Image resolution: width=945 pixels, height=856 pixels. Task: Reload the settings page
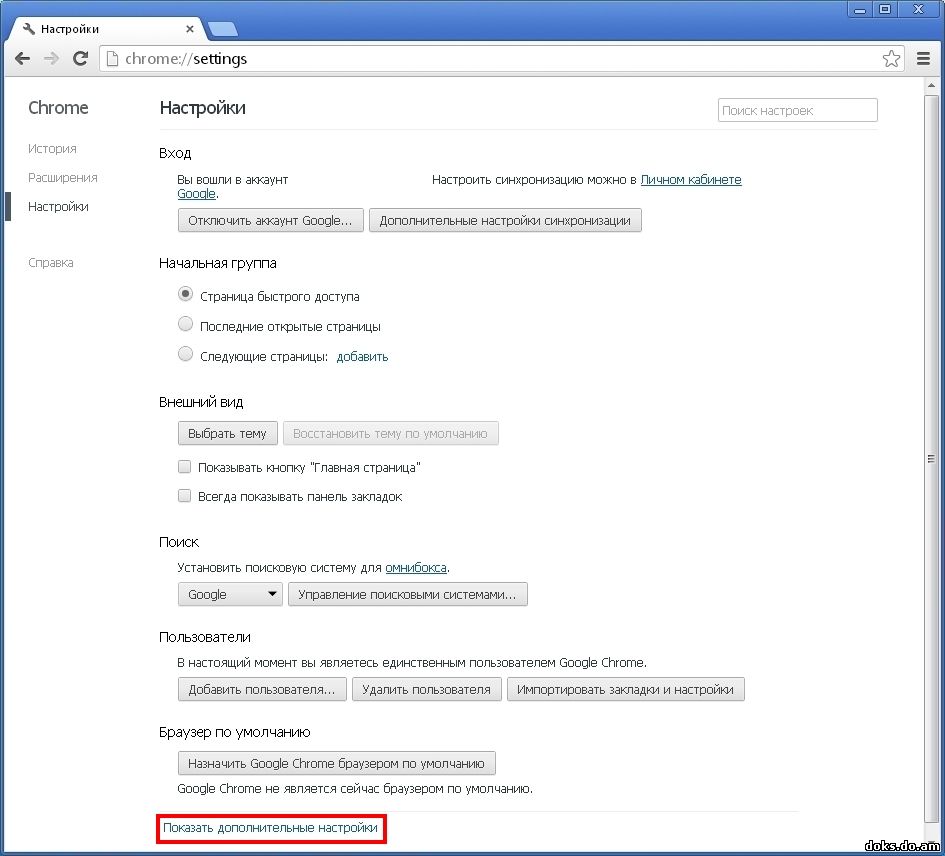(80, 58)
